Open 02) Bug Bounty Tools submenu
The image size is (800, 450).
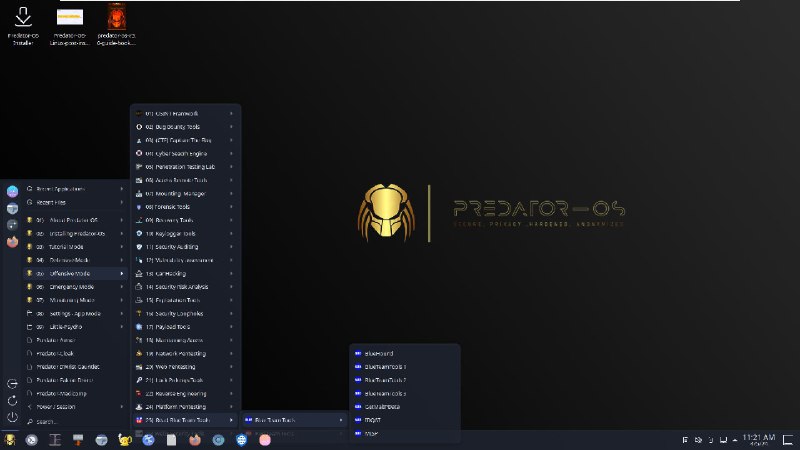tap(185, 127)
